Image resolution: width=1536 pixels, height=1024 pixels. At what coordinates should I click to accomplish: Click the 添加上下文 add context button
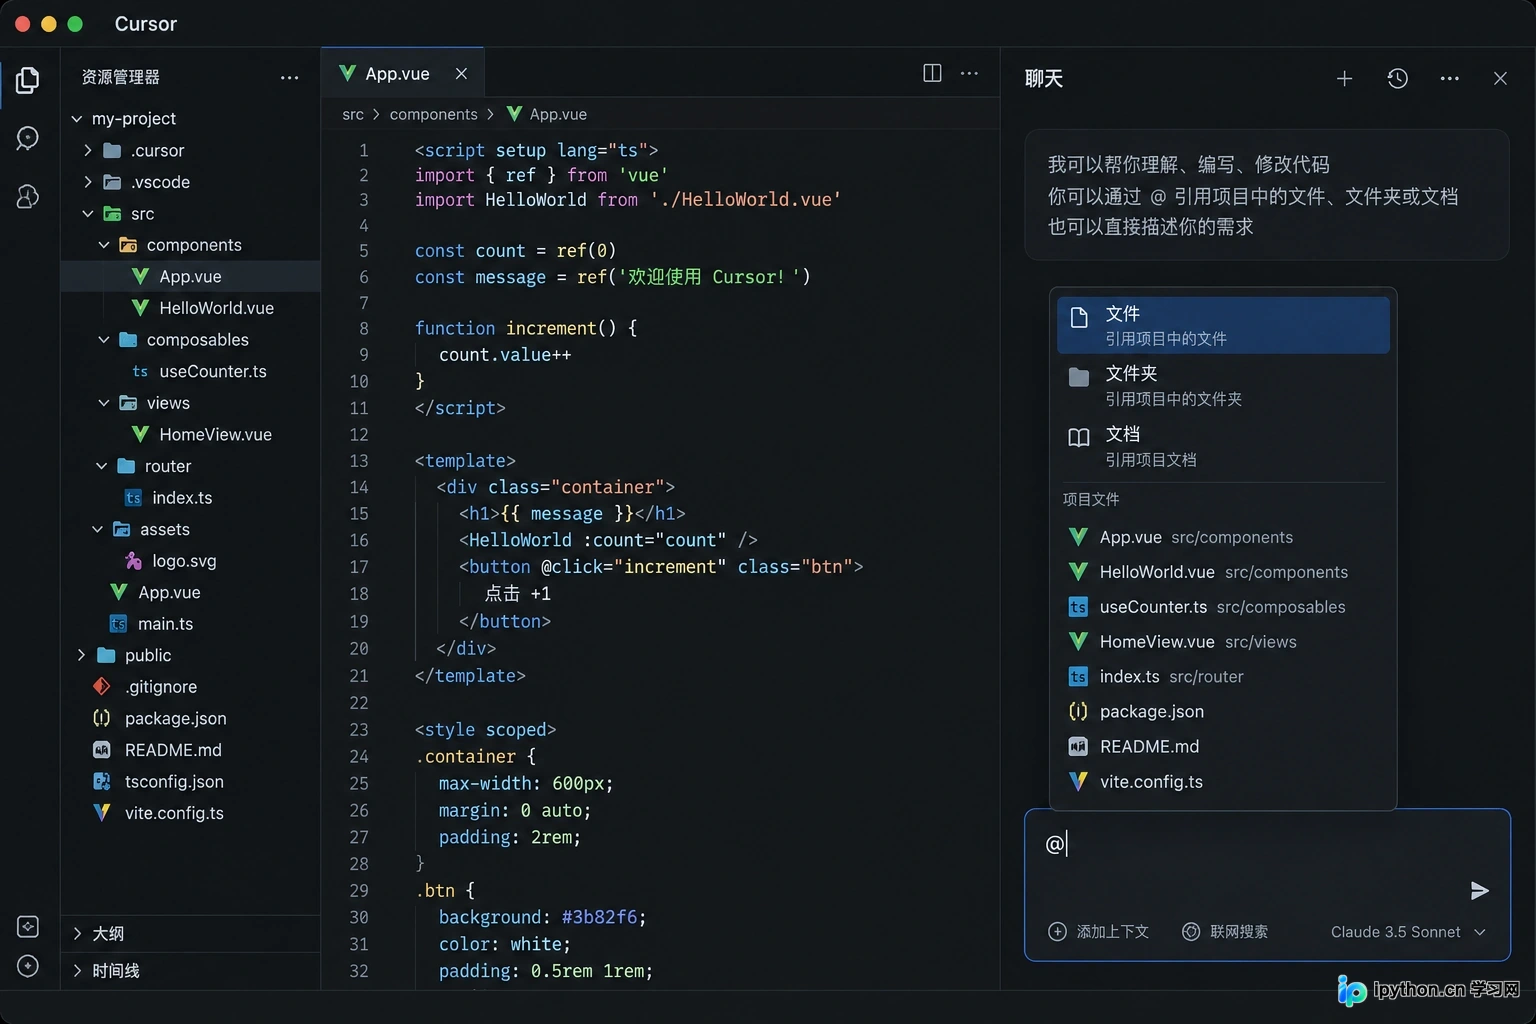(x=1098, y=931)
